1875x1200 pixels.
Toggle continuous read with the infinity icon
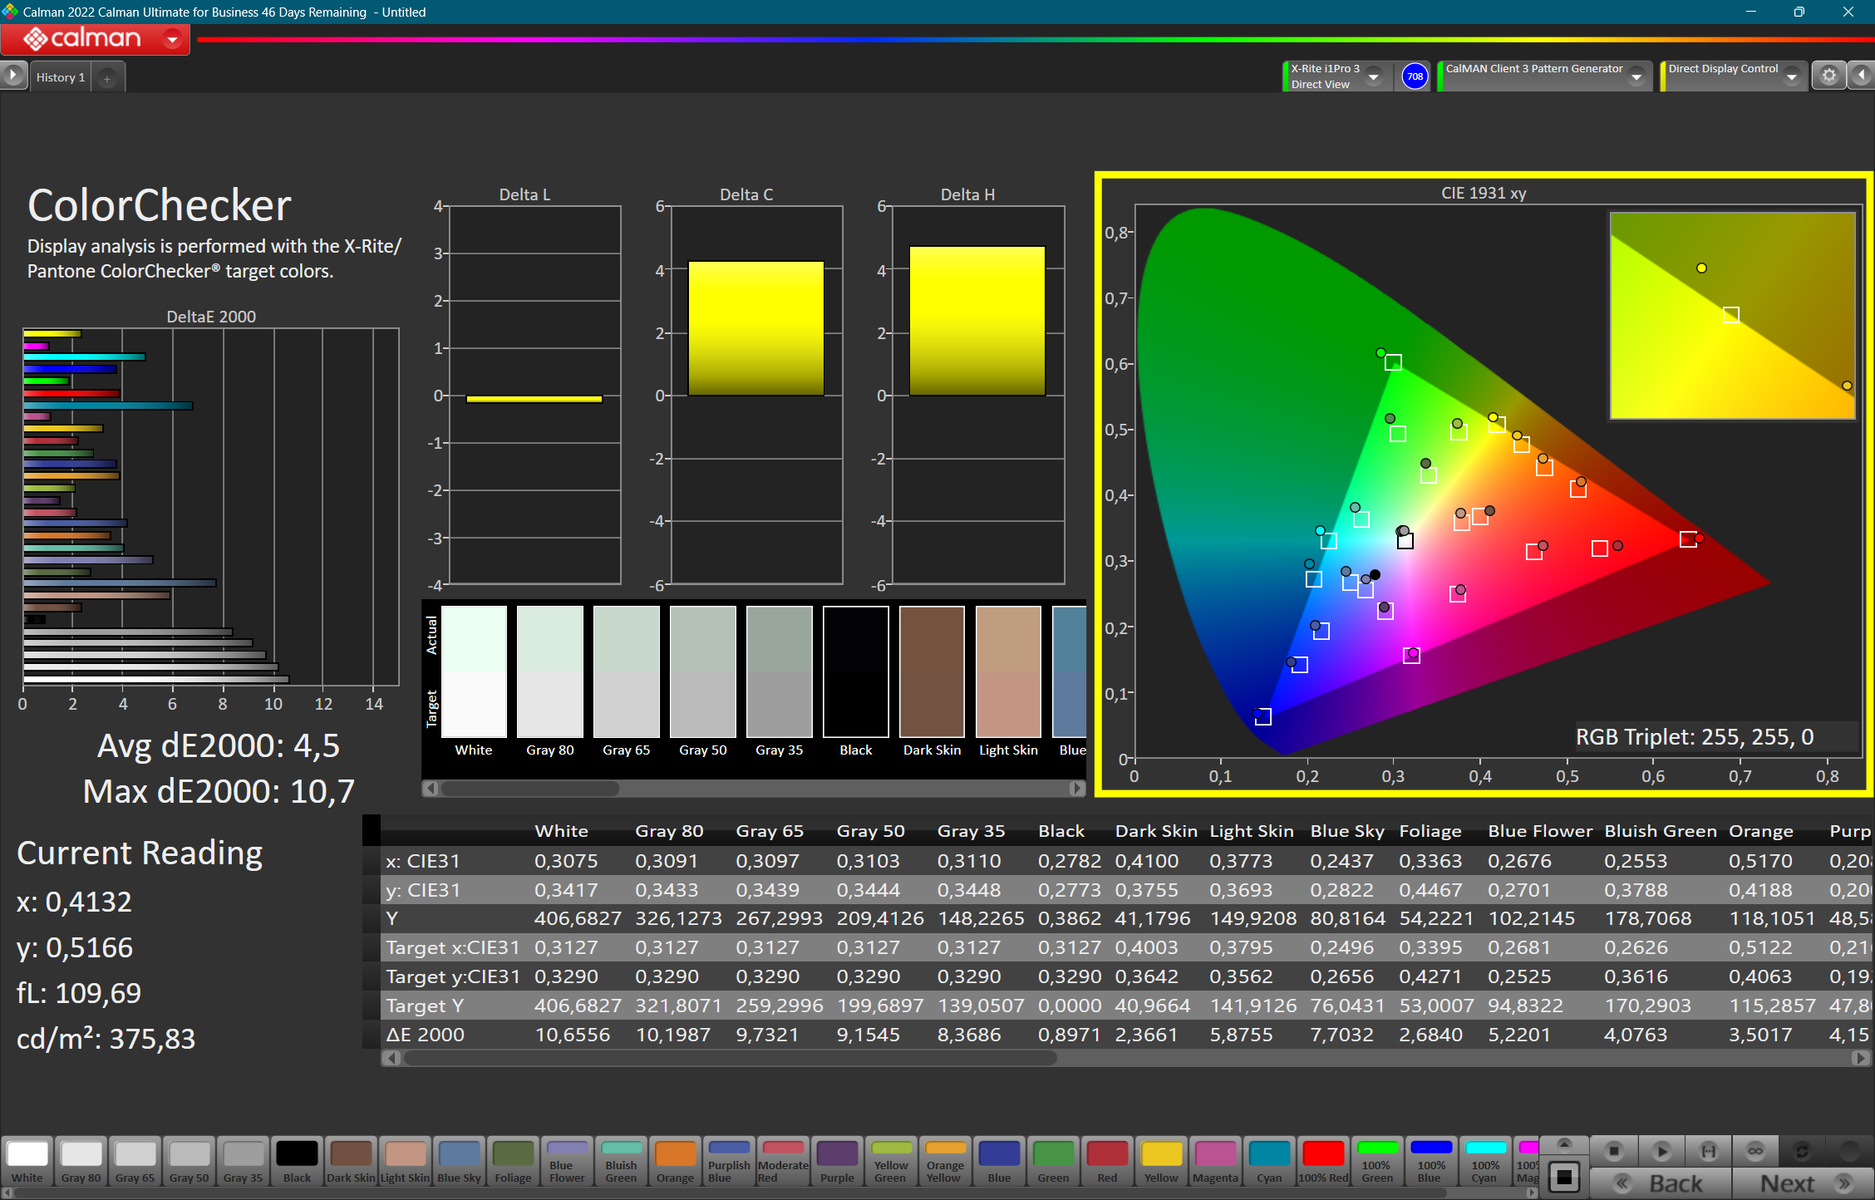pos(1755,1151)
